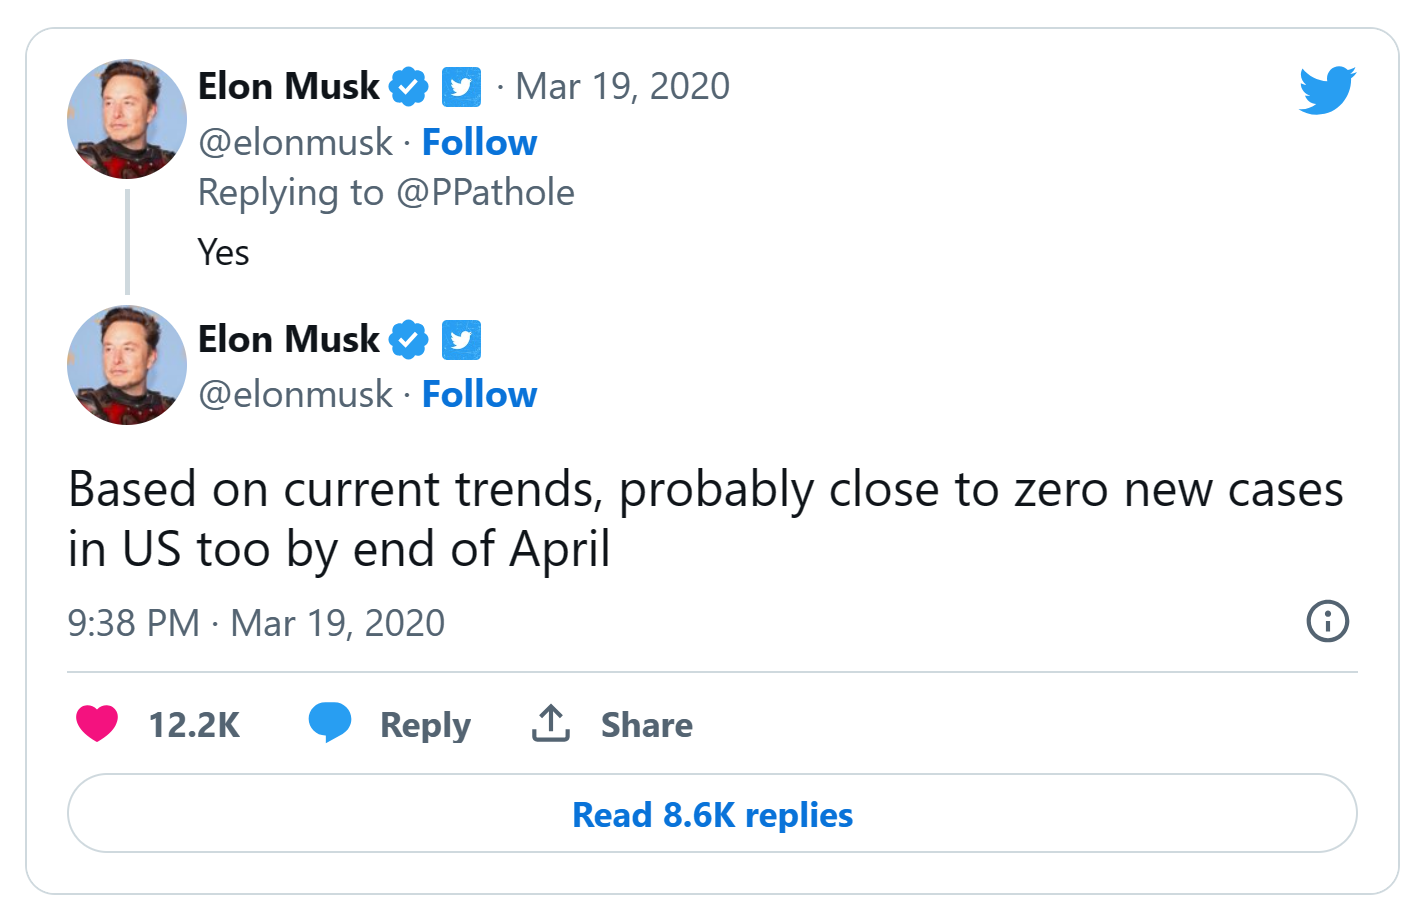Click the 'Elon Musk' name on the main tweet
The width and height of the screenshot is (1425, 900).
[288, 340]
